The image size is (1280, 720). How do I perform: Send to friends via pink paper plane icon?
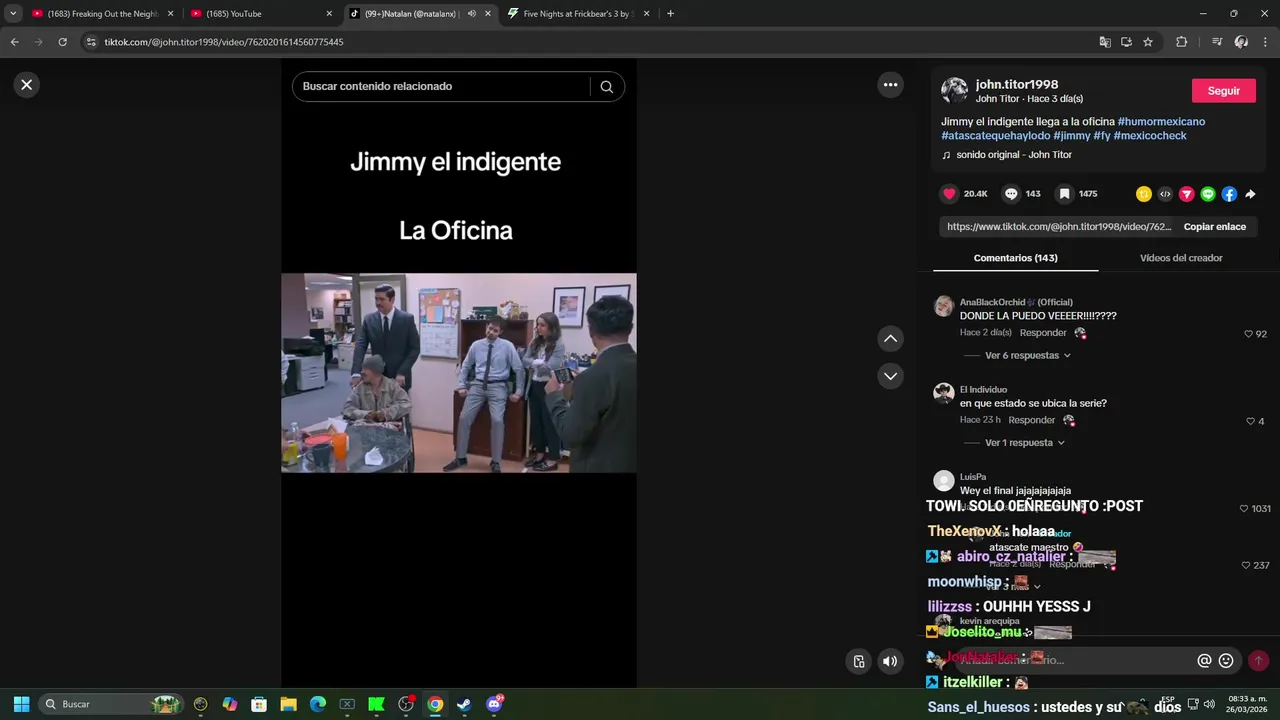point(1187,194)
